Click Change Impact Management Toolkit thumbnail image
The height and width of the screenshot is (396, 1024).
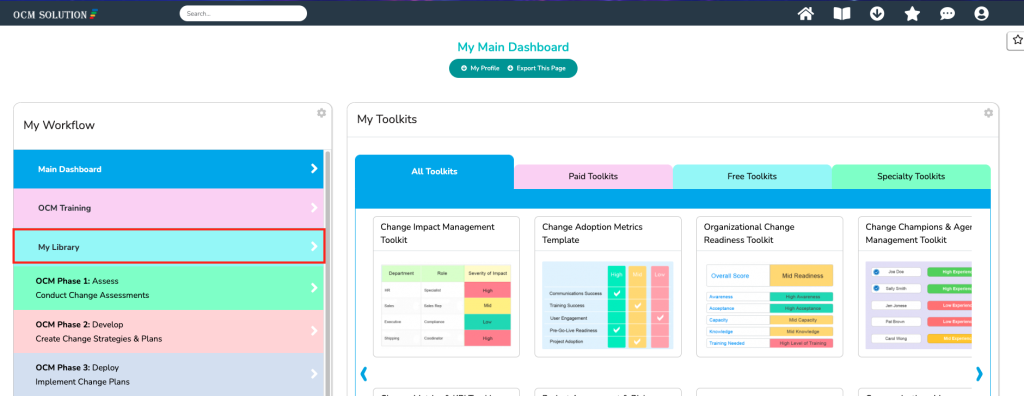tap(446, 306)
